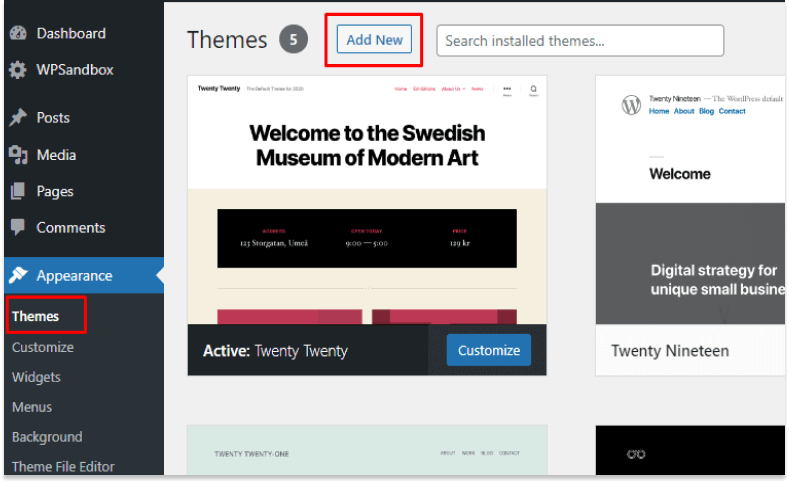Click Blog link in Twenty Nineteen preview

[x=706, y=111]
